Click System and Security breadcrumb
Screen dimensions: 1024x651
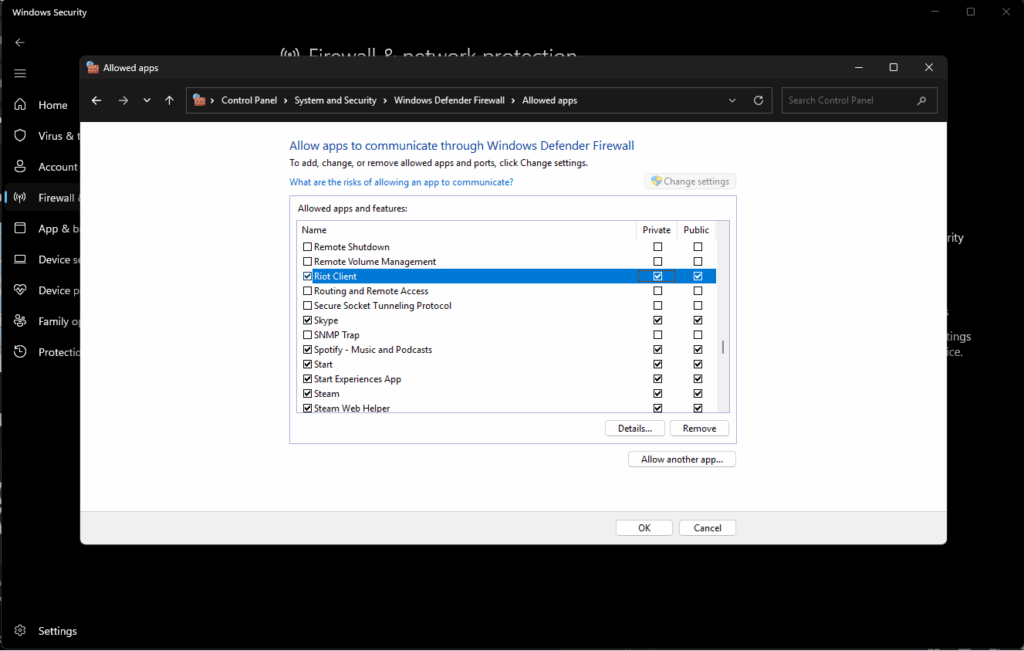coord(335,101)
